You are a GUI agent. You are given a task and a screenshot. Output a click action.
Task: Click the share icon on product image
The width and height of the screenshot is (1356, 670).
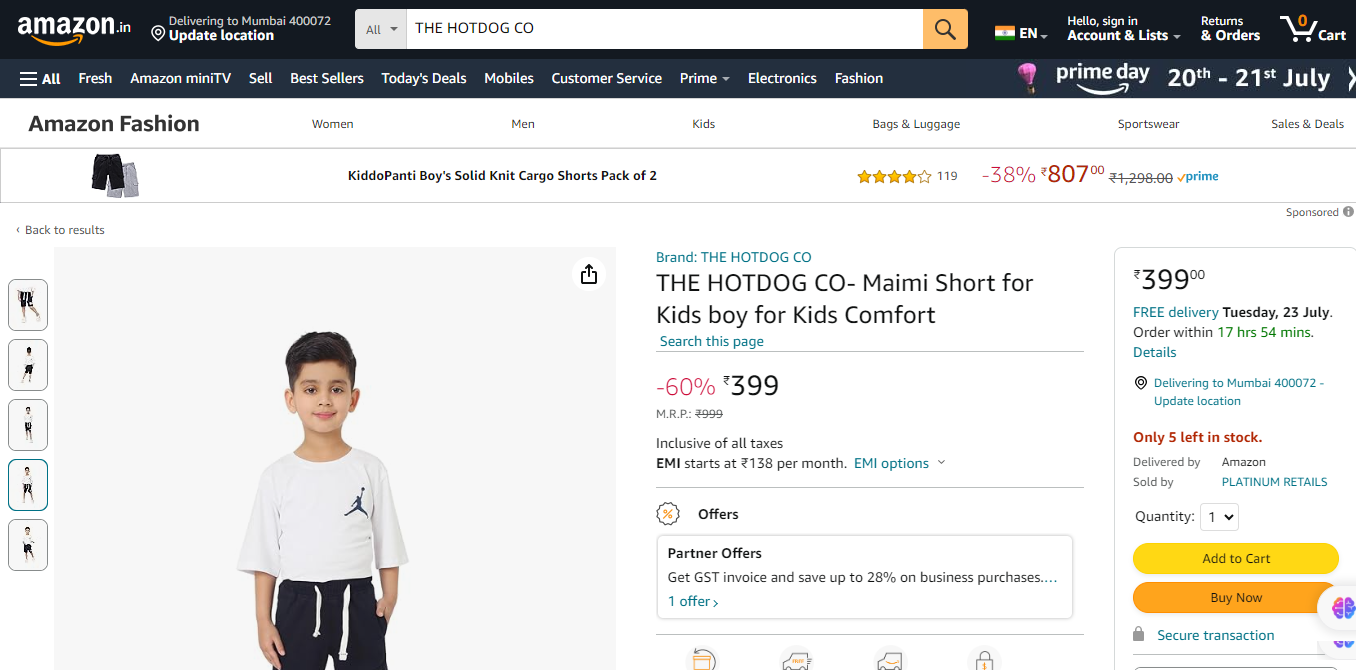589,274
